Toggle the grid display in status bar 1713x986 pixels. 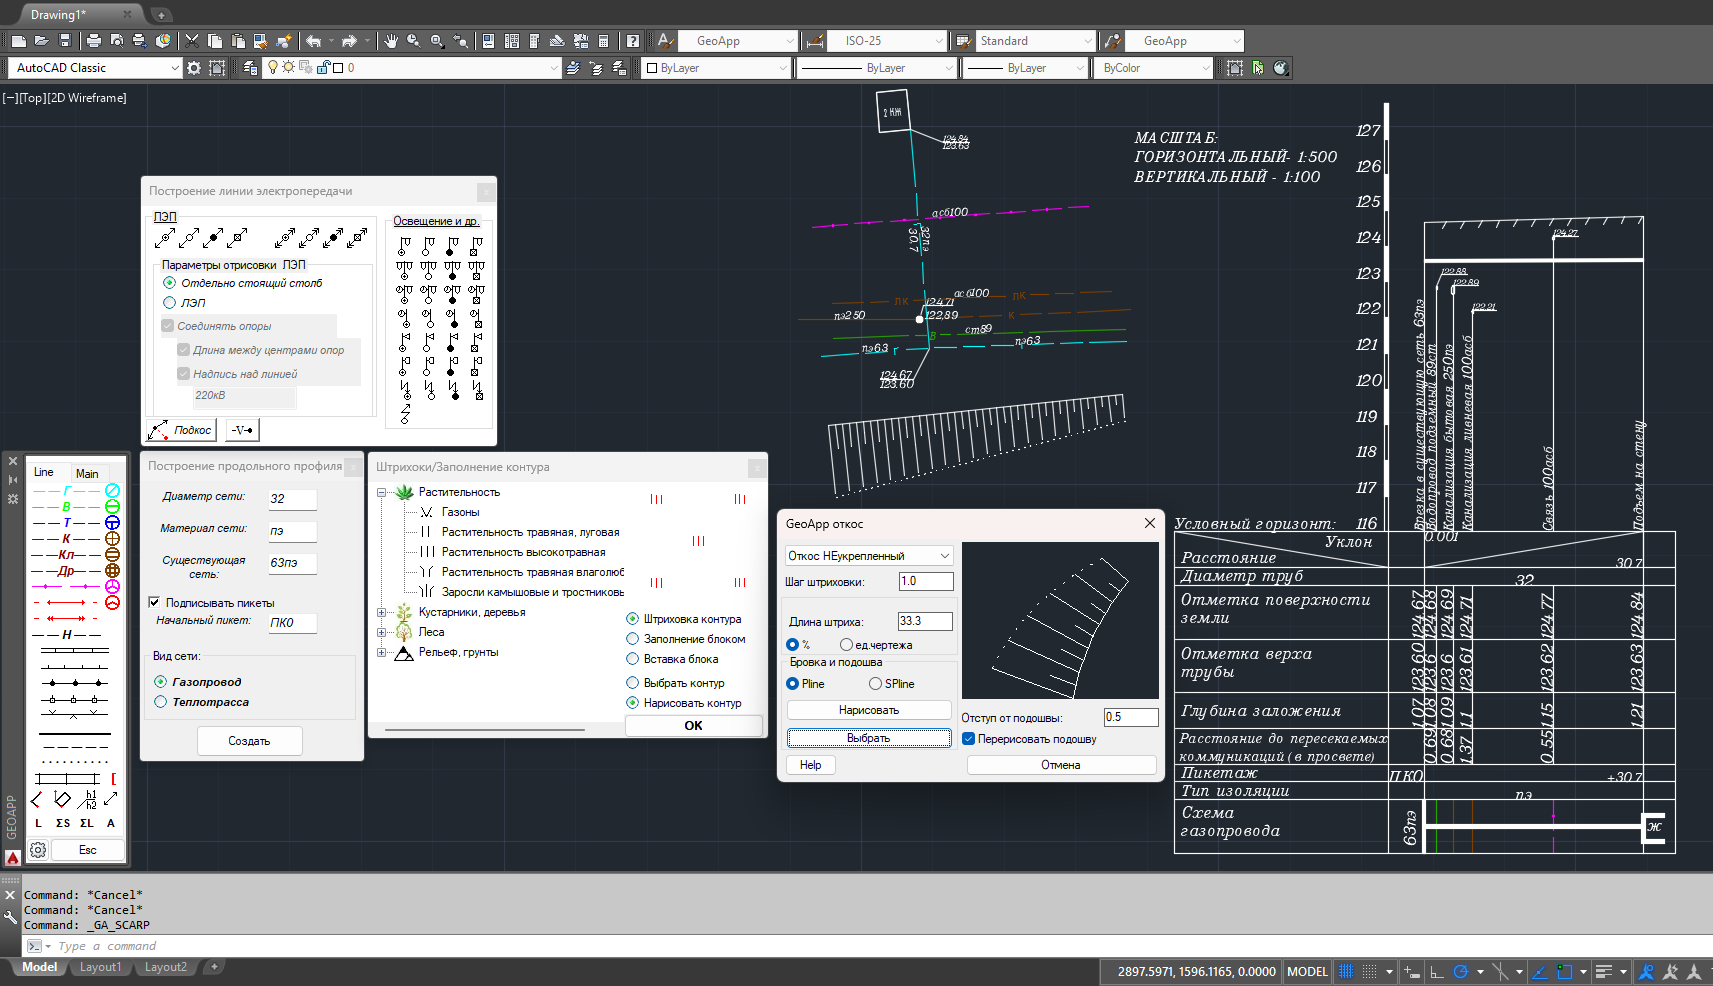(1346, 971)
